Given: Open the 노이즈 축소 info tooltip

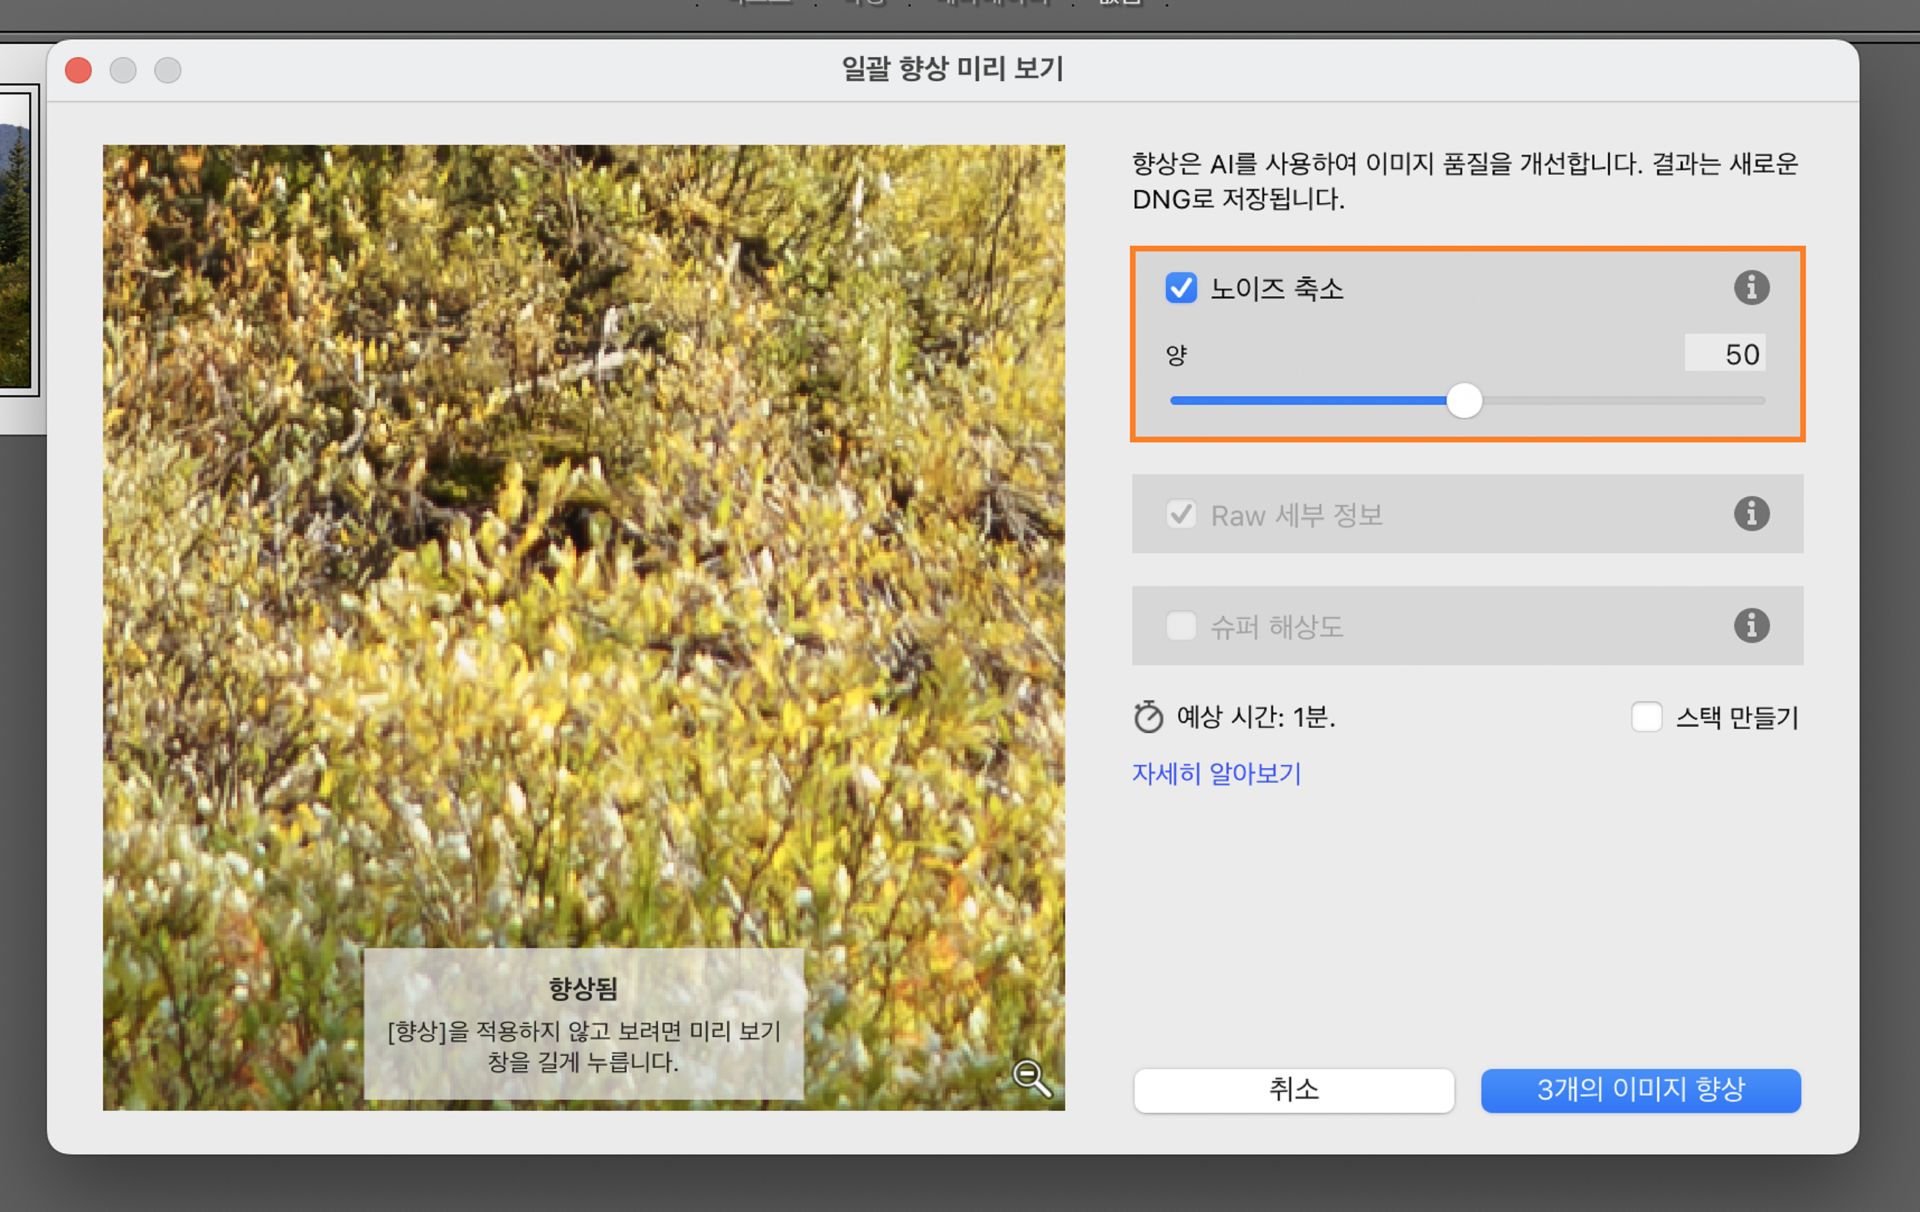Looking at the screenshot, I should pyautogui.click(x=1752, y=287).
